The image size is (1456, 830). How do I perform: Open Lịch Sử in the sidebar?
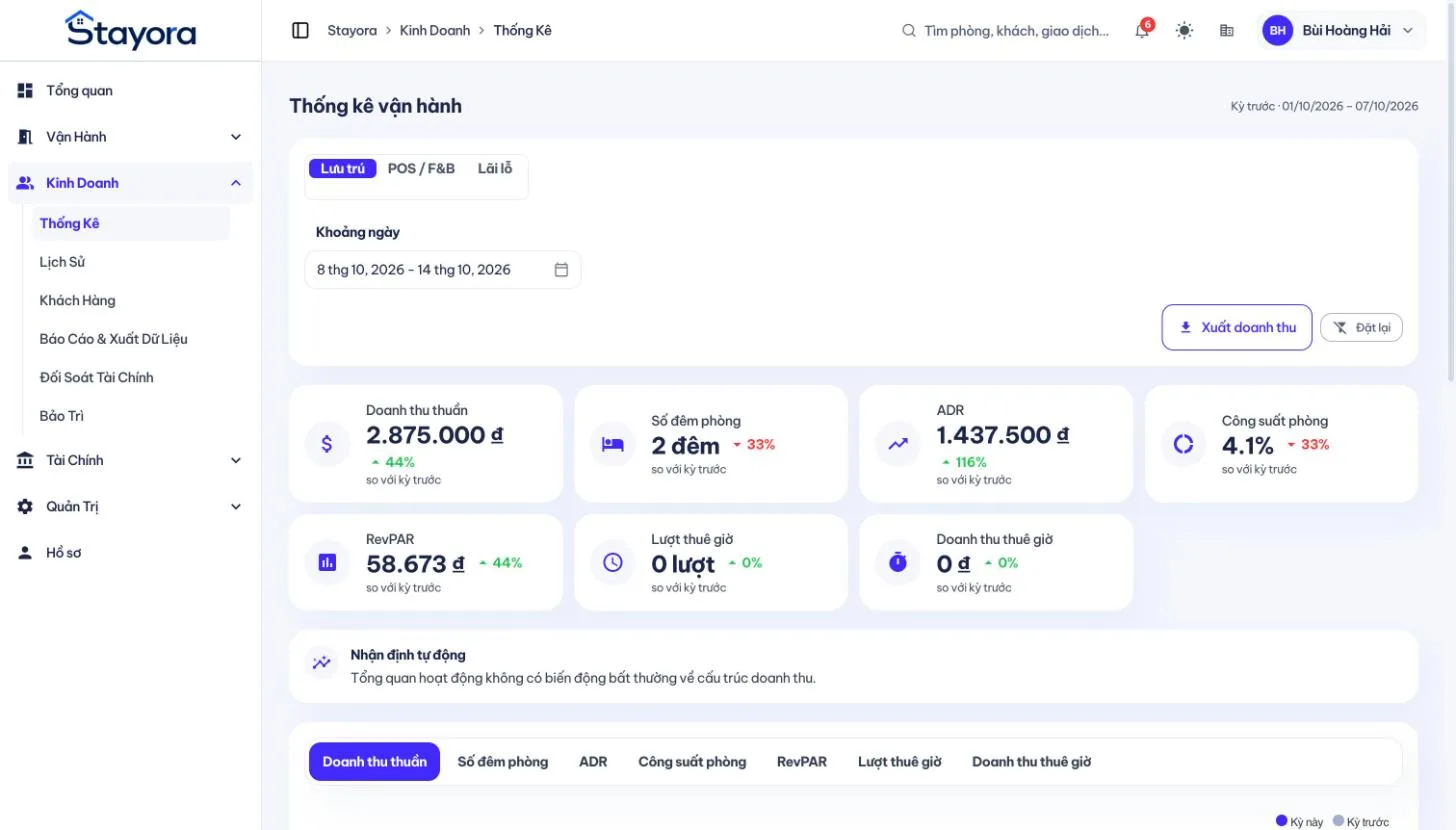tap(130, 262)
